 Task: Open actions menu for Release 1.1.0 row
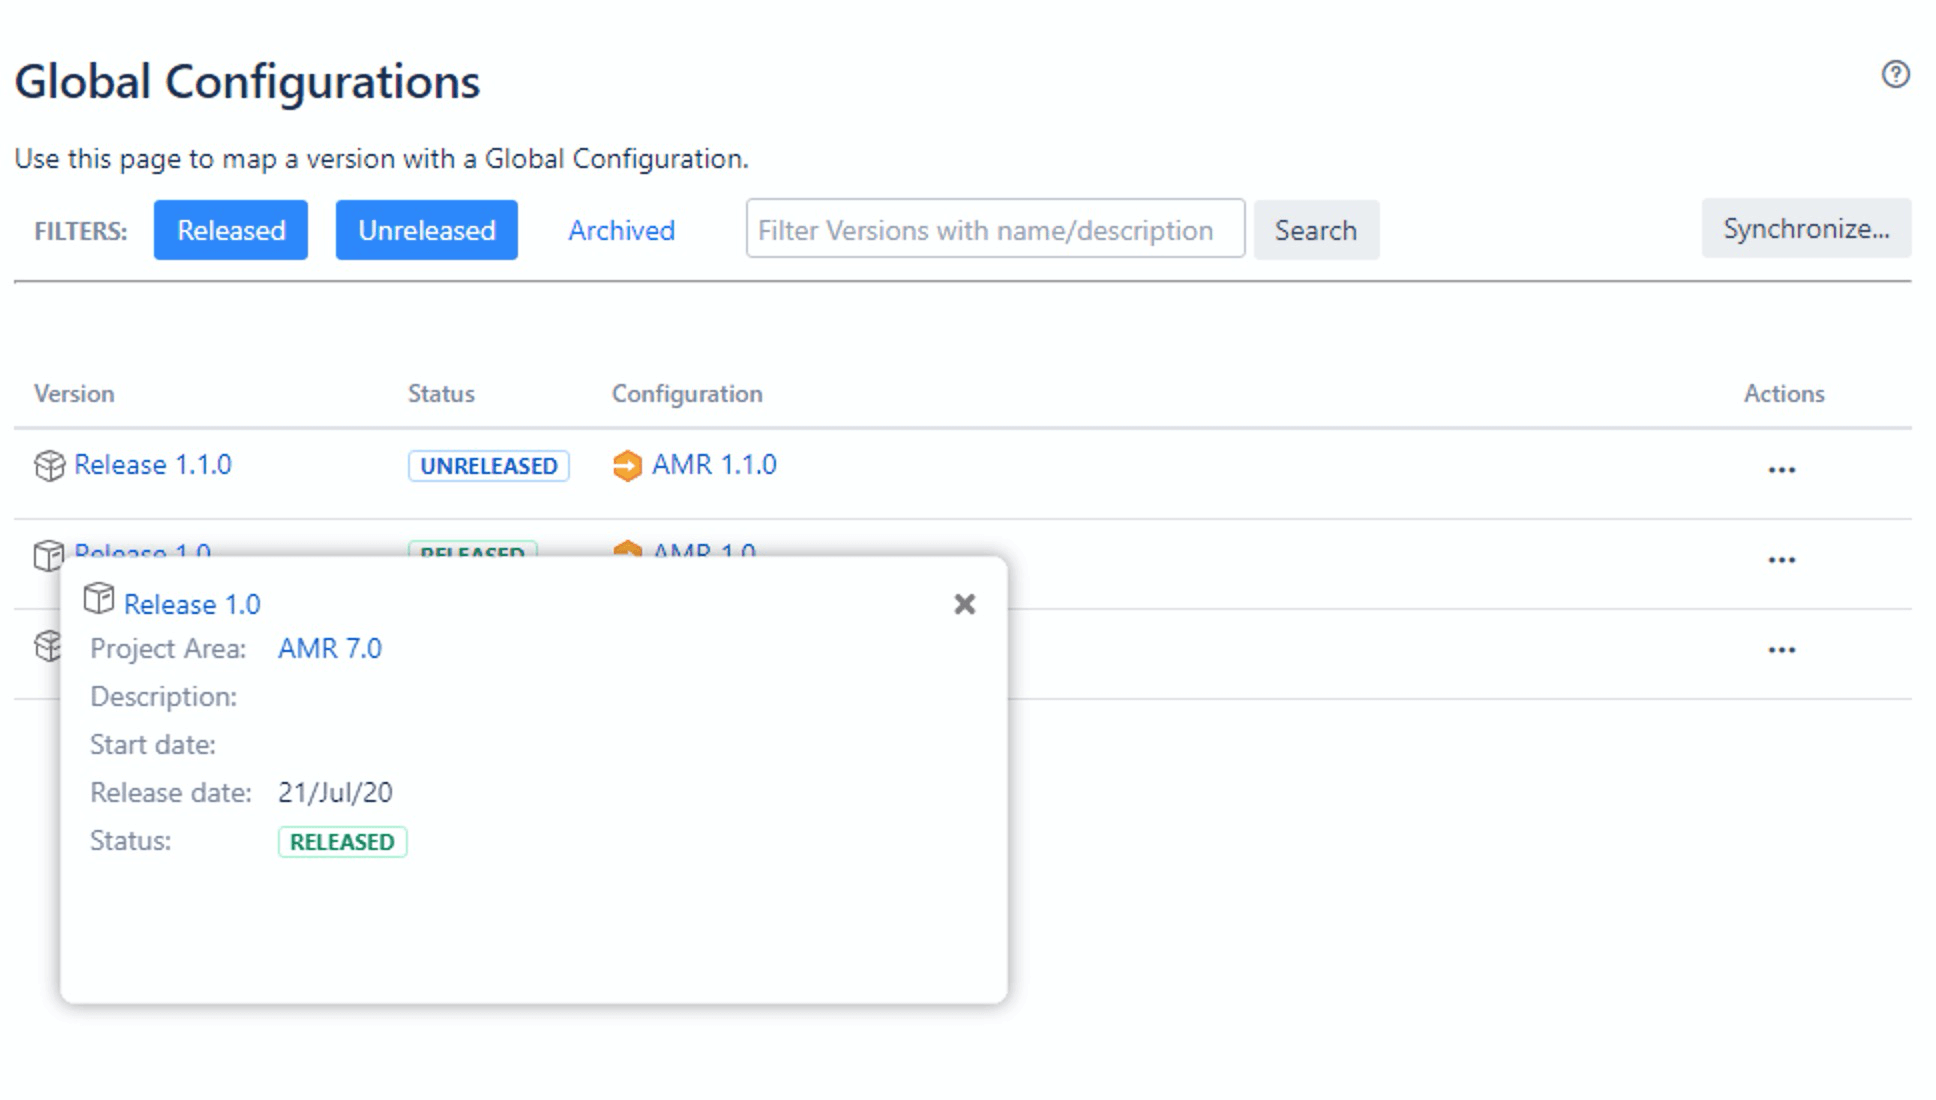tap(1781, 470)
